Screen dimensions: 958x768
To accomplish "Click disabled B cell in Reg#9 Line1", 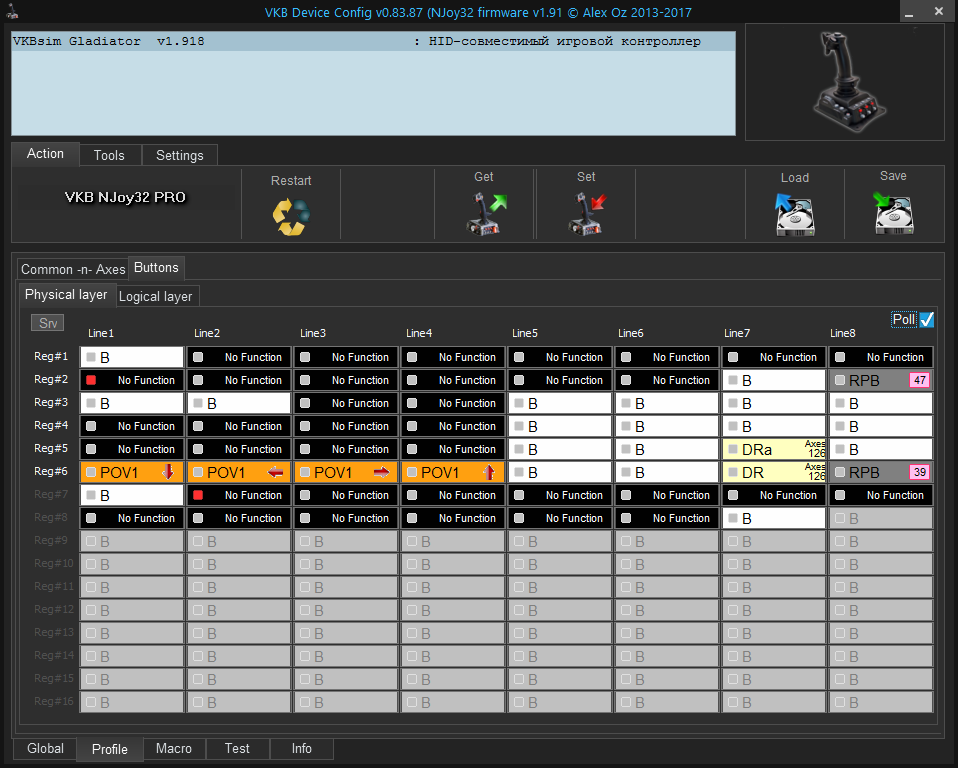I will 132,541.
